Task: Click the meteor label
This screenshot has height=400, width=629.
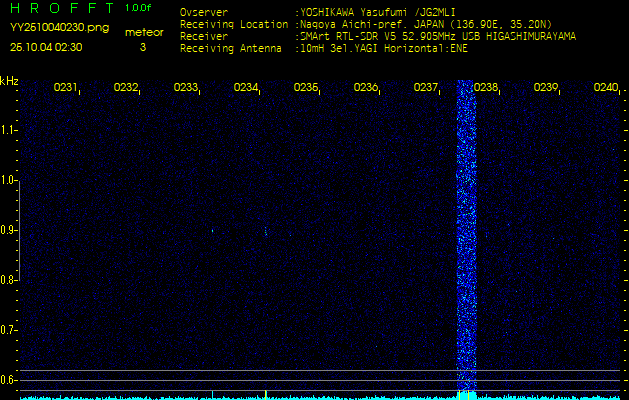Action: [x=144, y=33]
